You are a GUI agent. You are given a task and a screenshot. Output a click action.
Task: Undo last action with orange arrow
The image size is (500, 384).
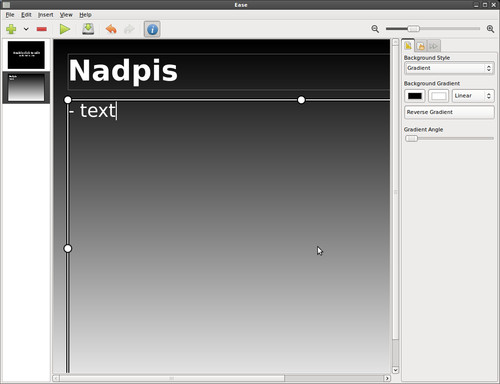[111, 29]
